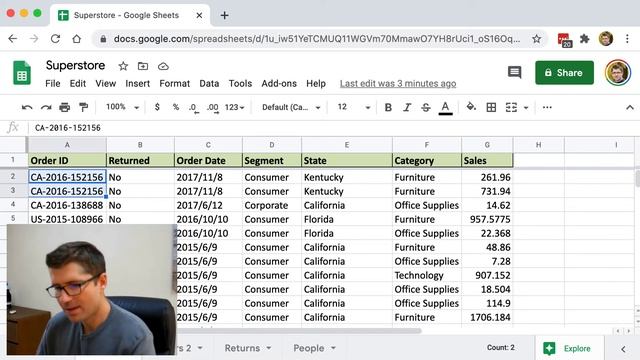
Task: Select the Paint format tool
Action: coord(84,107)
